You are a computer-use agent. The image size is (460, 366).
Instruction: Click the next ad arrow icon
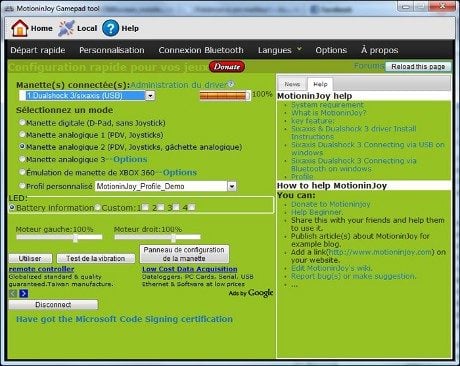point(24,293)
